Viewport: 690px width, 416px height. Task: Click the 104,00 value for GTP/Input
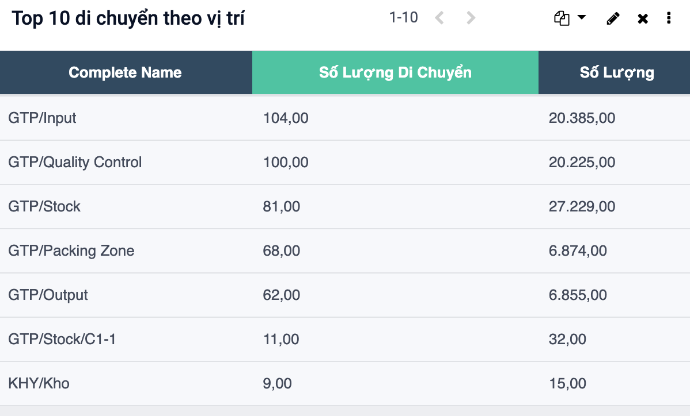point(285,118)
